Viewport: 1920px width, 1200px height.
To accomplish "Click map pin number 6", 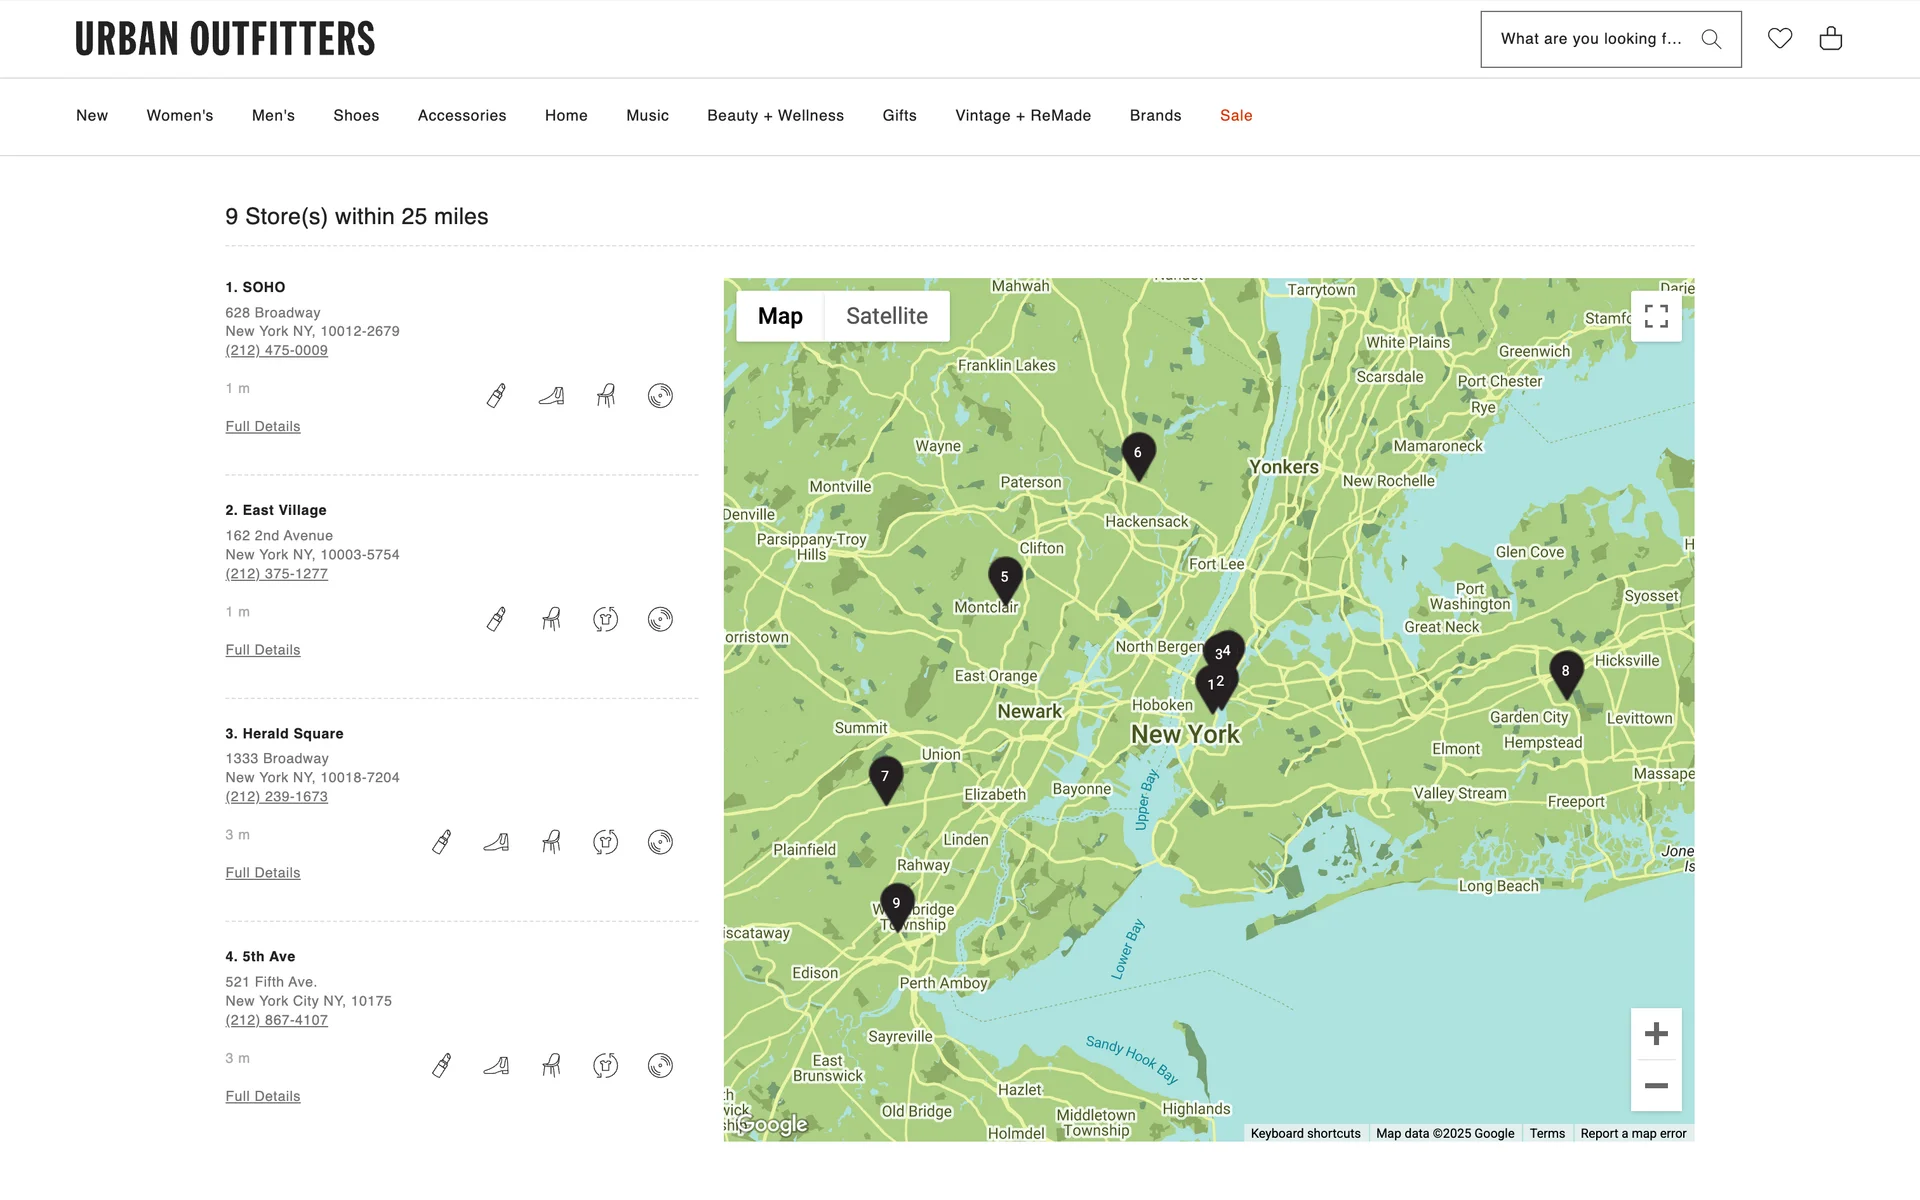I will tap(1138, 454).
